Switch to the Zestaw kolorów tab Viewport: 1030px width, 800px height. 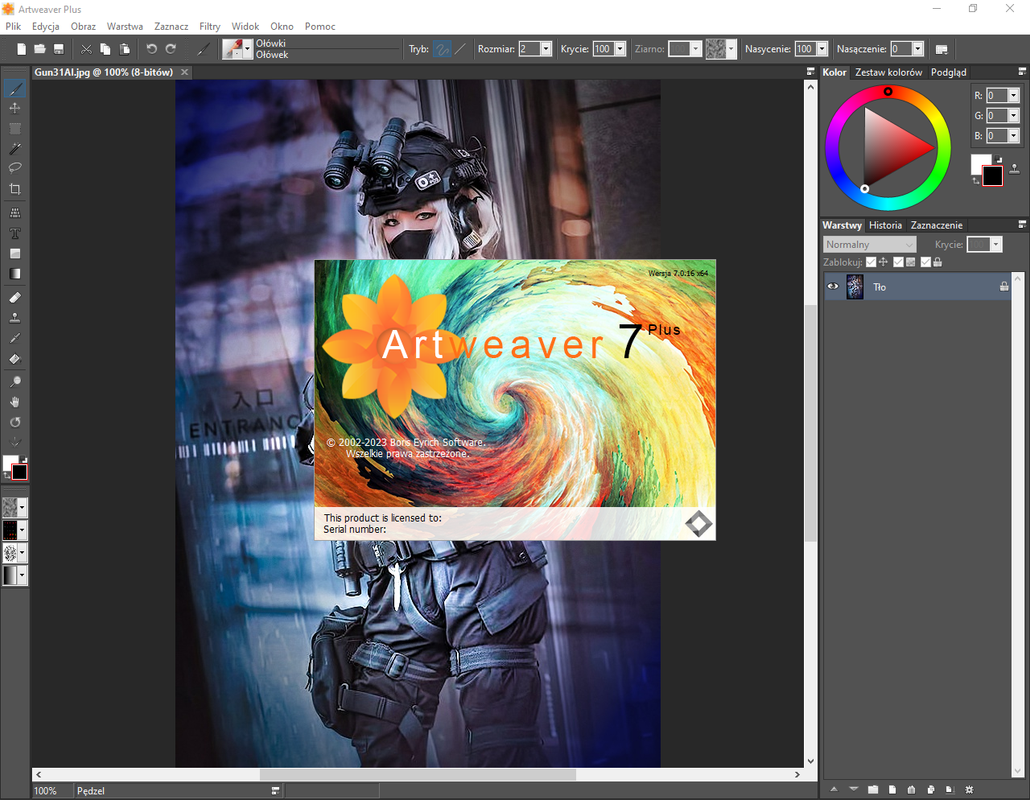click(x=888, y=72)
